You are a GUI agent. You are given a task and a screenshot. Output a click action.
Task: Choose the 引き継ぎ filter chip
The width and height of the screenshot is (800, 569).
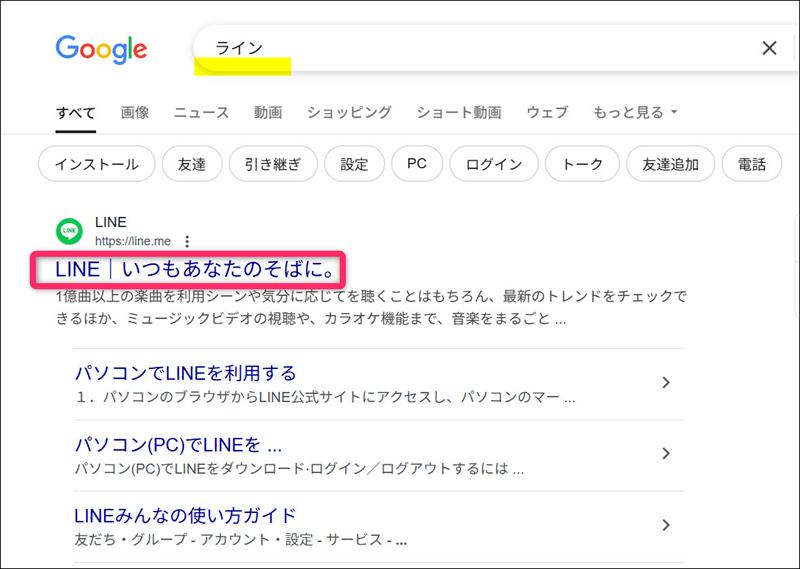(x=273, y=164)
